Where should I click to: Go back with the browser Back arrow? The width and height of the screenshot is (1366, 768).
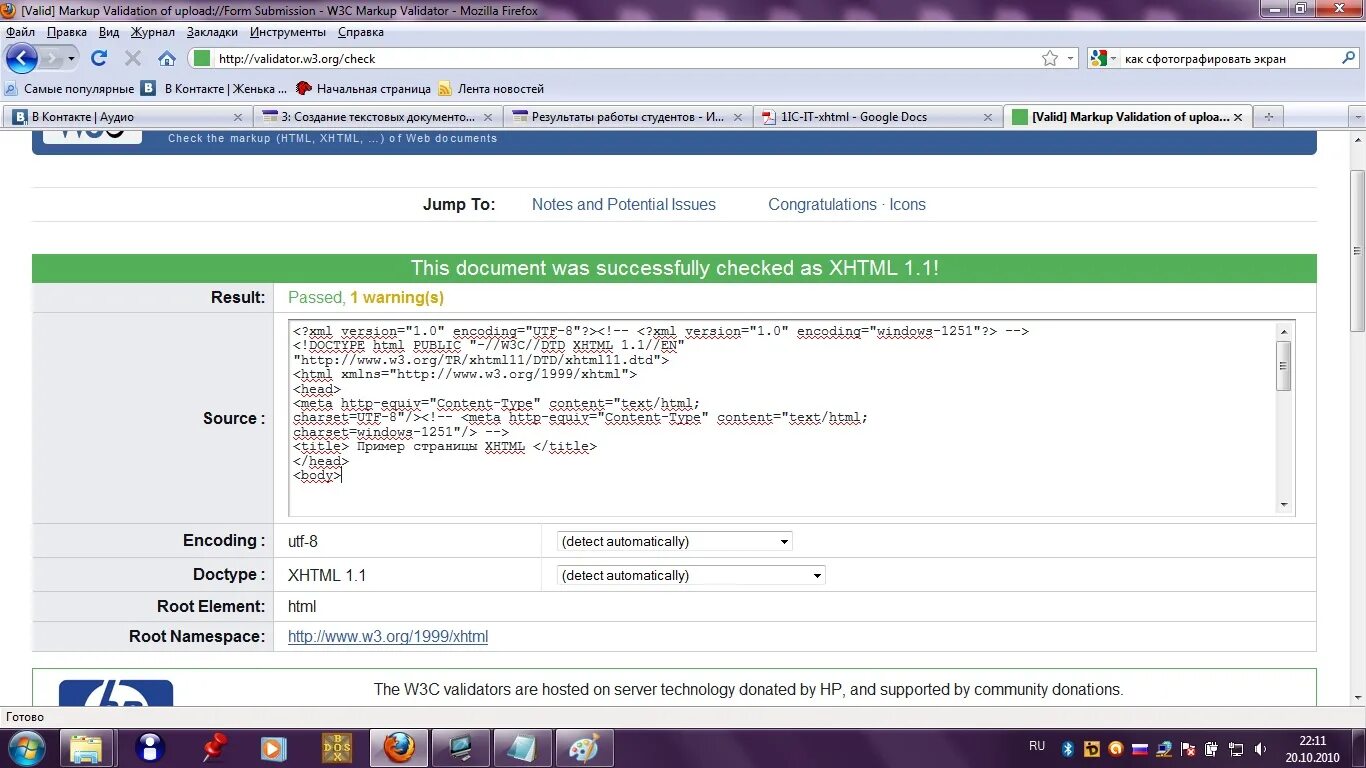(x=21, y=58)
